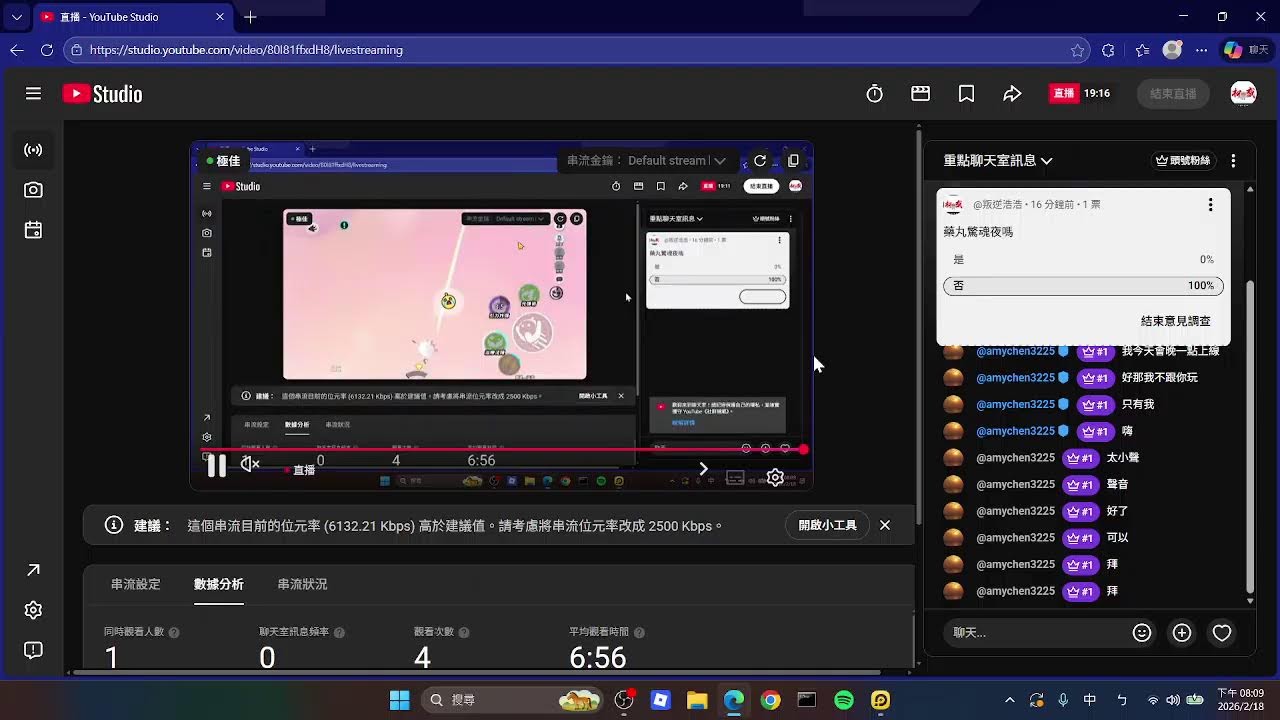Click the bookmark marker icon in the header
1280x720 pixels.
tap(966, 93)
